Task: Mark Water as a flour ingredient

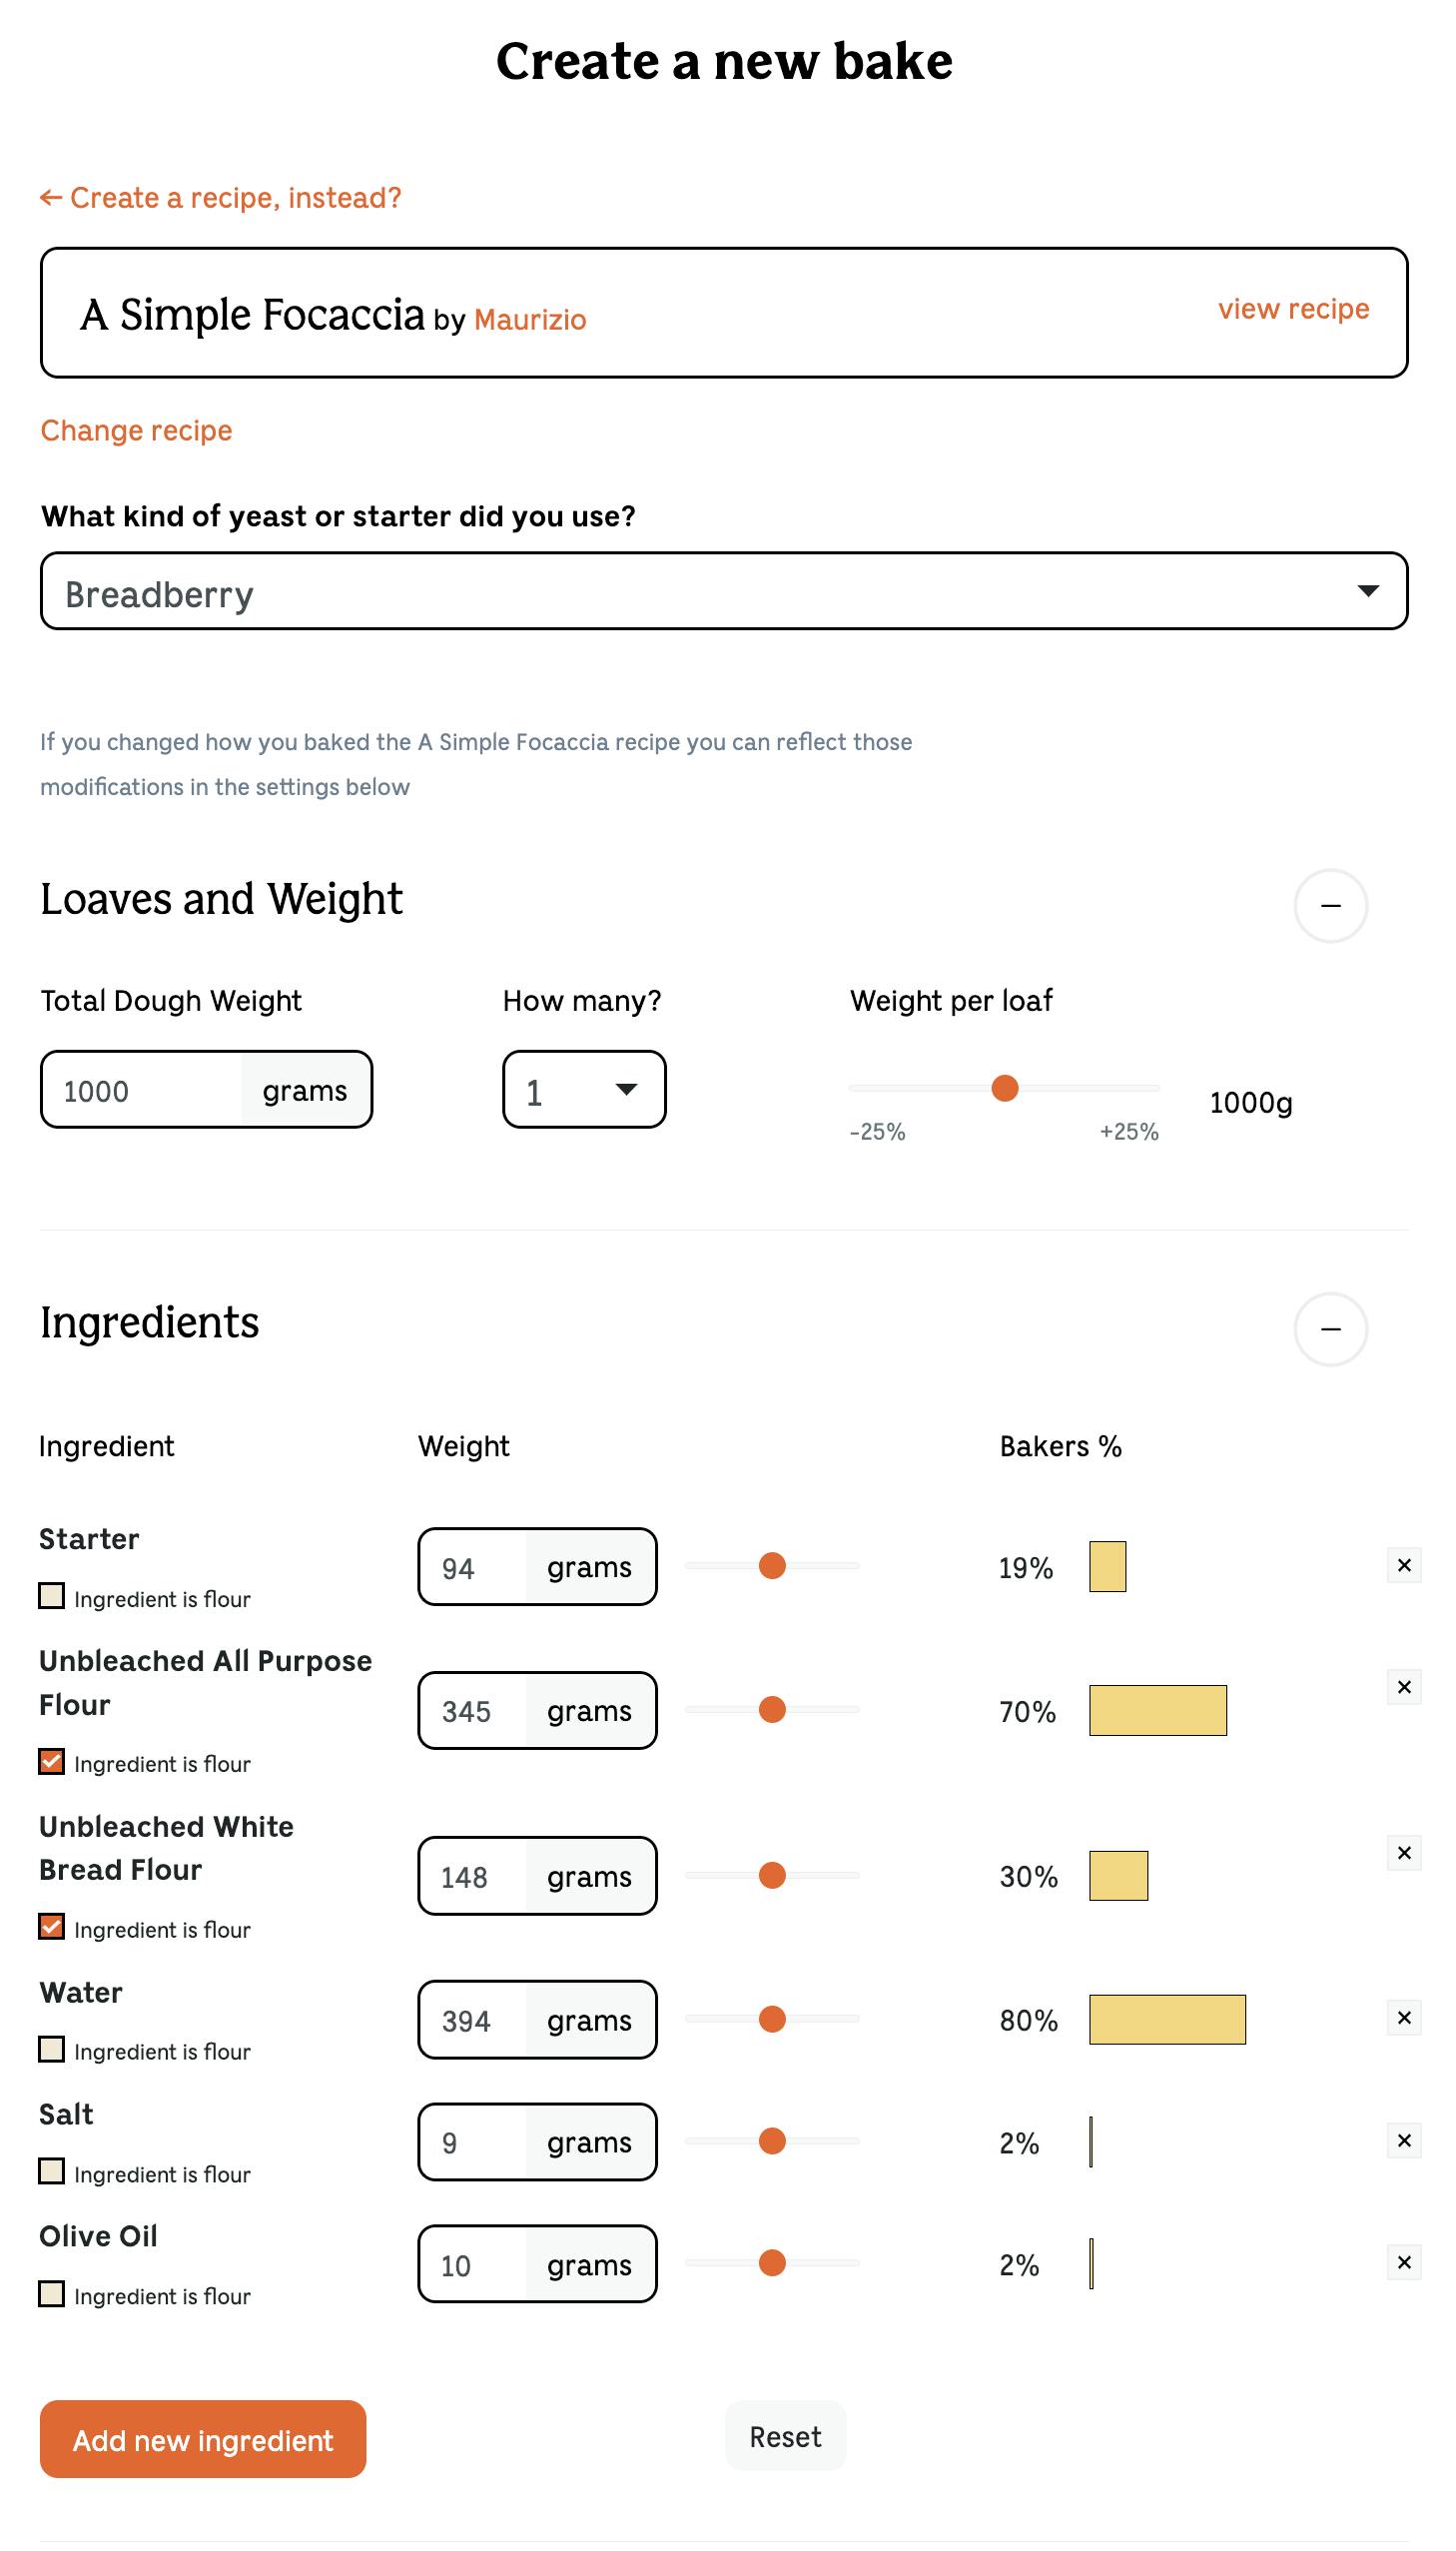Action: point(52,2049)
